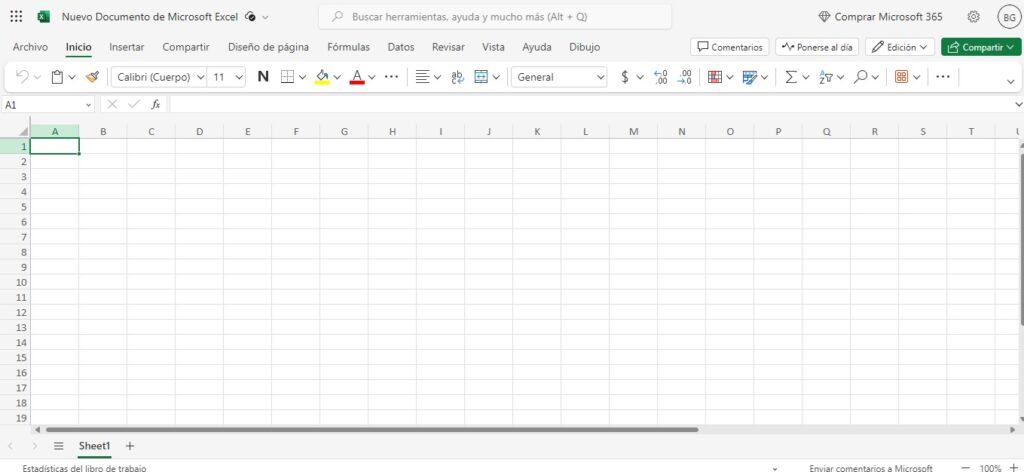Open the BG account avatar

tap(1009, 17)
